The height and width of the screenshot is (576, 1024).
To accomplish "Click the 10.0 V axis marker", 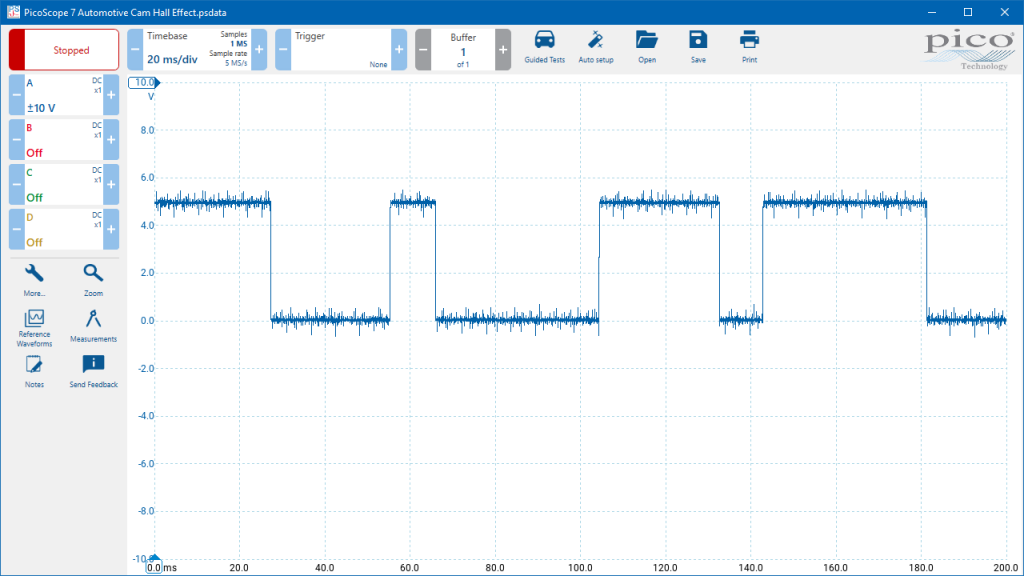I will pyautogui.click(x=144, y=82).
